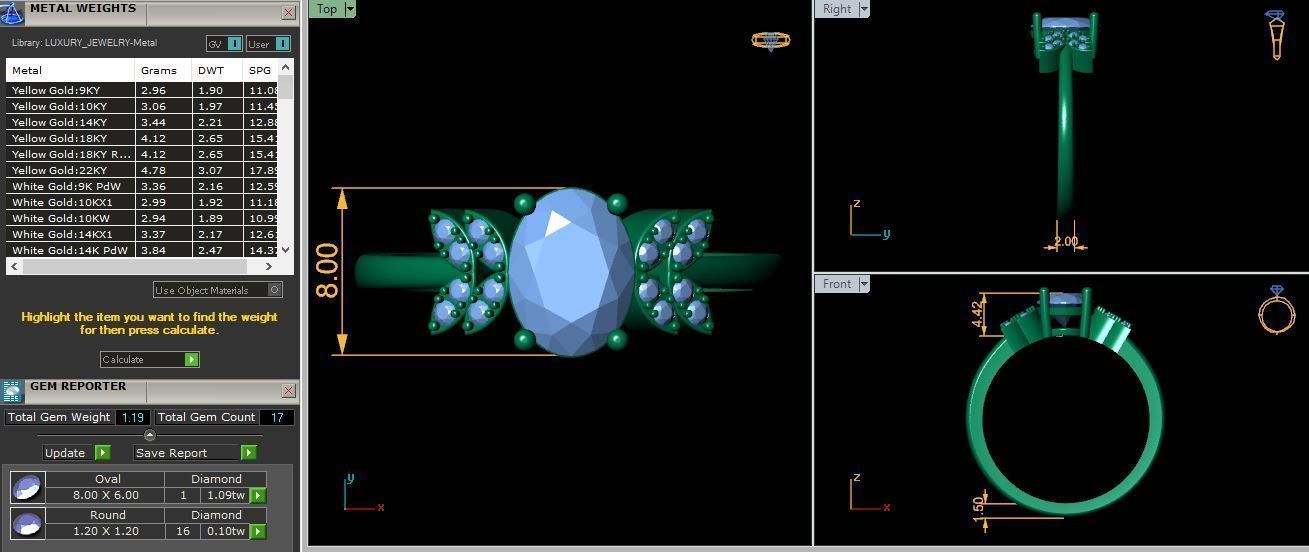Click the green arrow on the Round diamond row
The width and height of the screenshot is (1309, 552).
pos(257,531)
